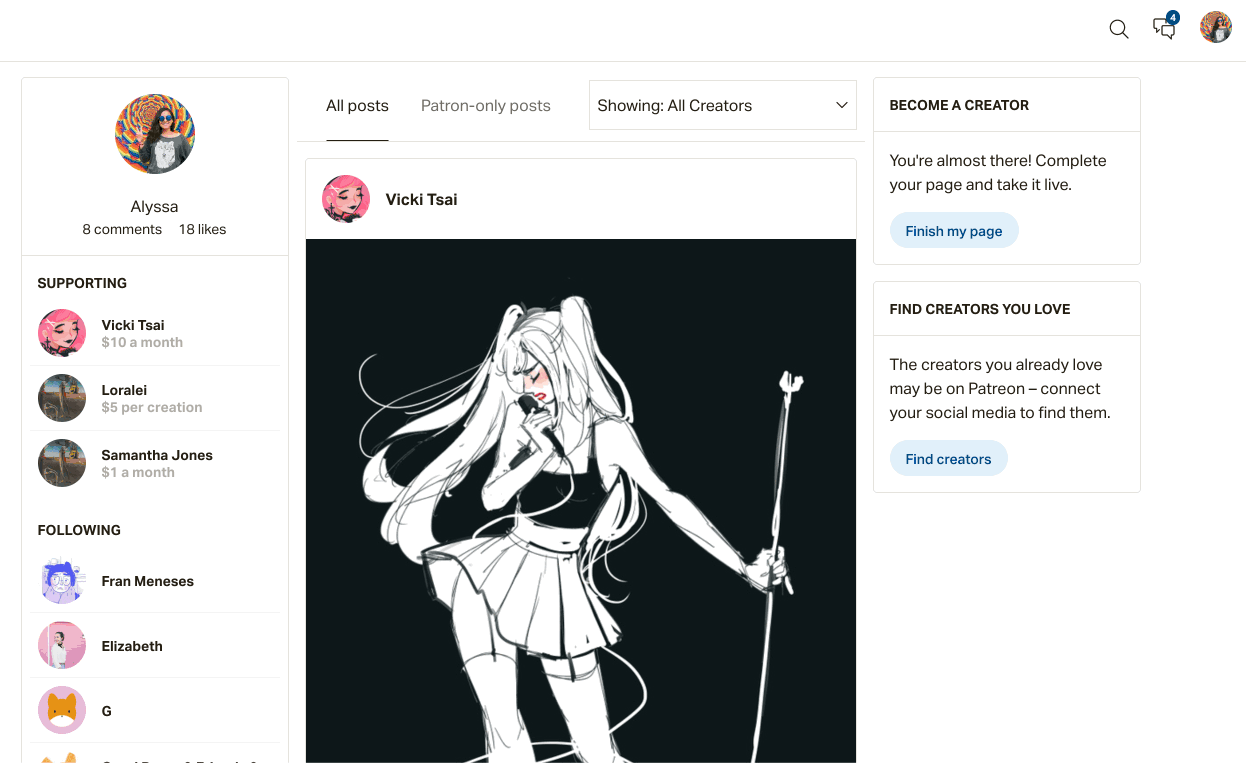The height and width of the screenshot is (763, 1246).
Task: Click the FOLLOWING section heading
Action: click(x=79, y=530)
